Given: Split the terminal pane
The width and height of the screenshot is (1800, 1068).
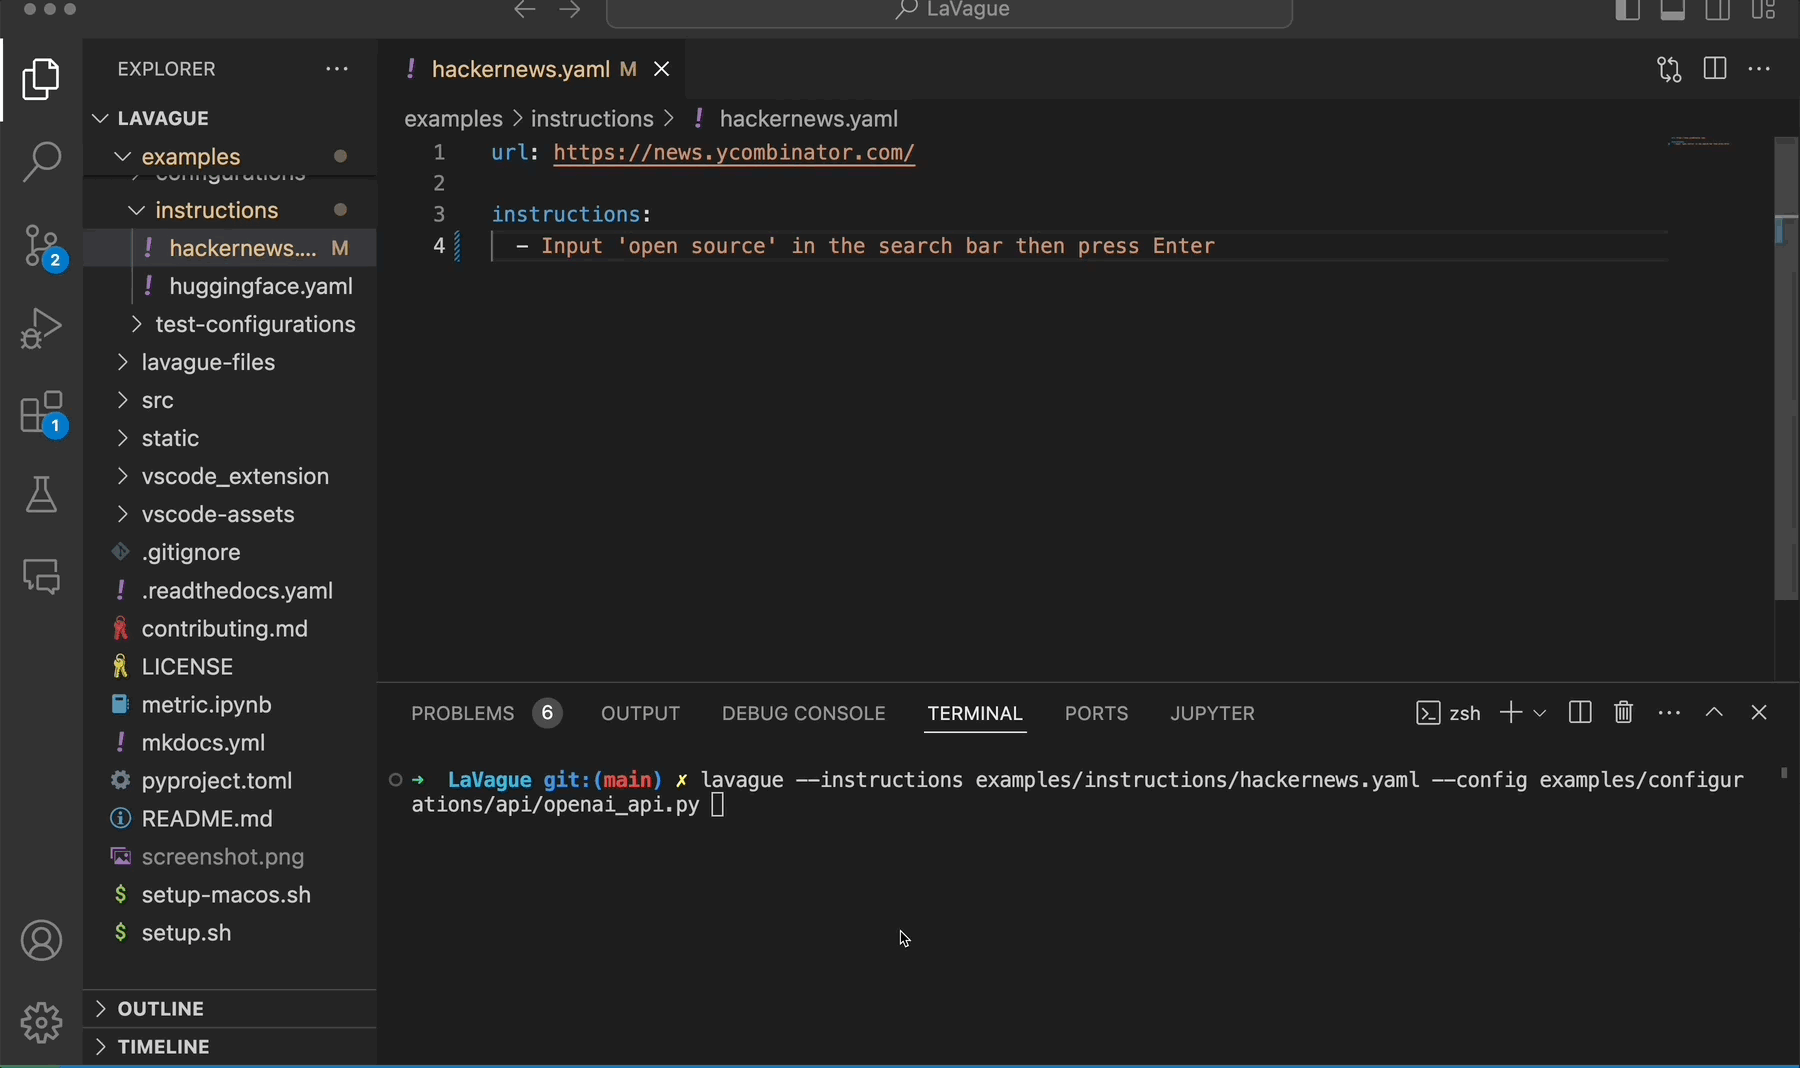Looking at the screenshot, I should (x=1580, y=712).
